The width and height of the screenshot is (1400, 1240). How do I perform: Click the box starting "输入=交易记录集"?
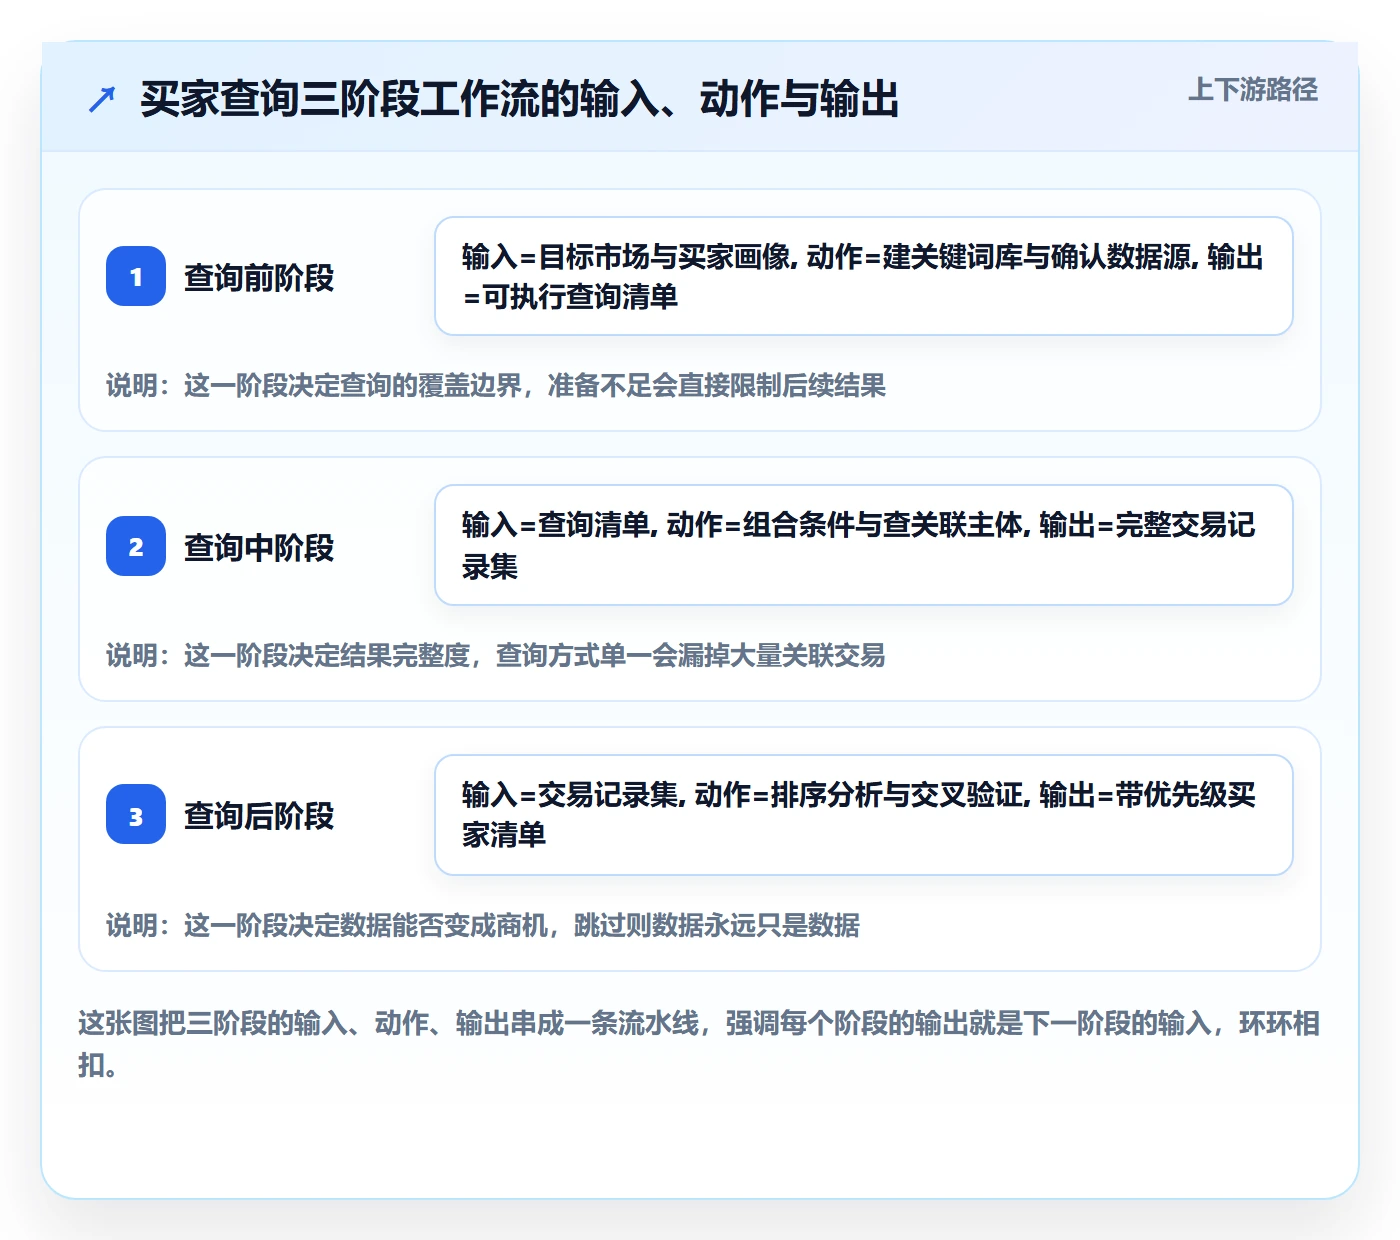(x=864, y=815)
